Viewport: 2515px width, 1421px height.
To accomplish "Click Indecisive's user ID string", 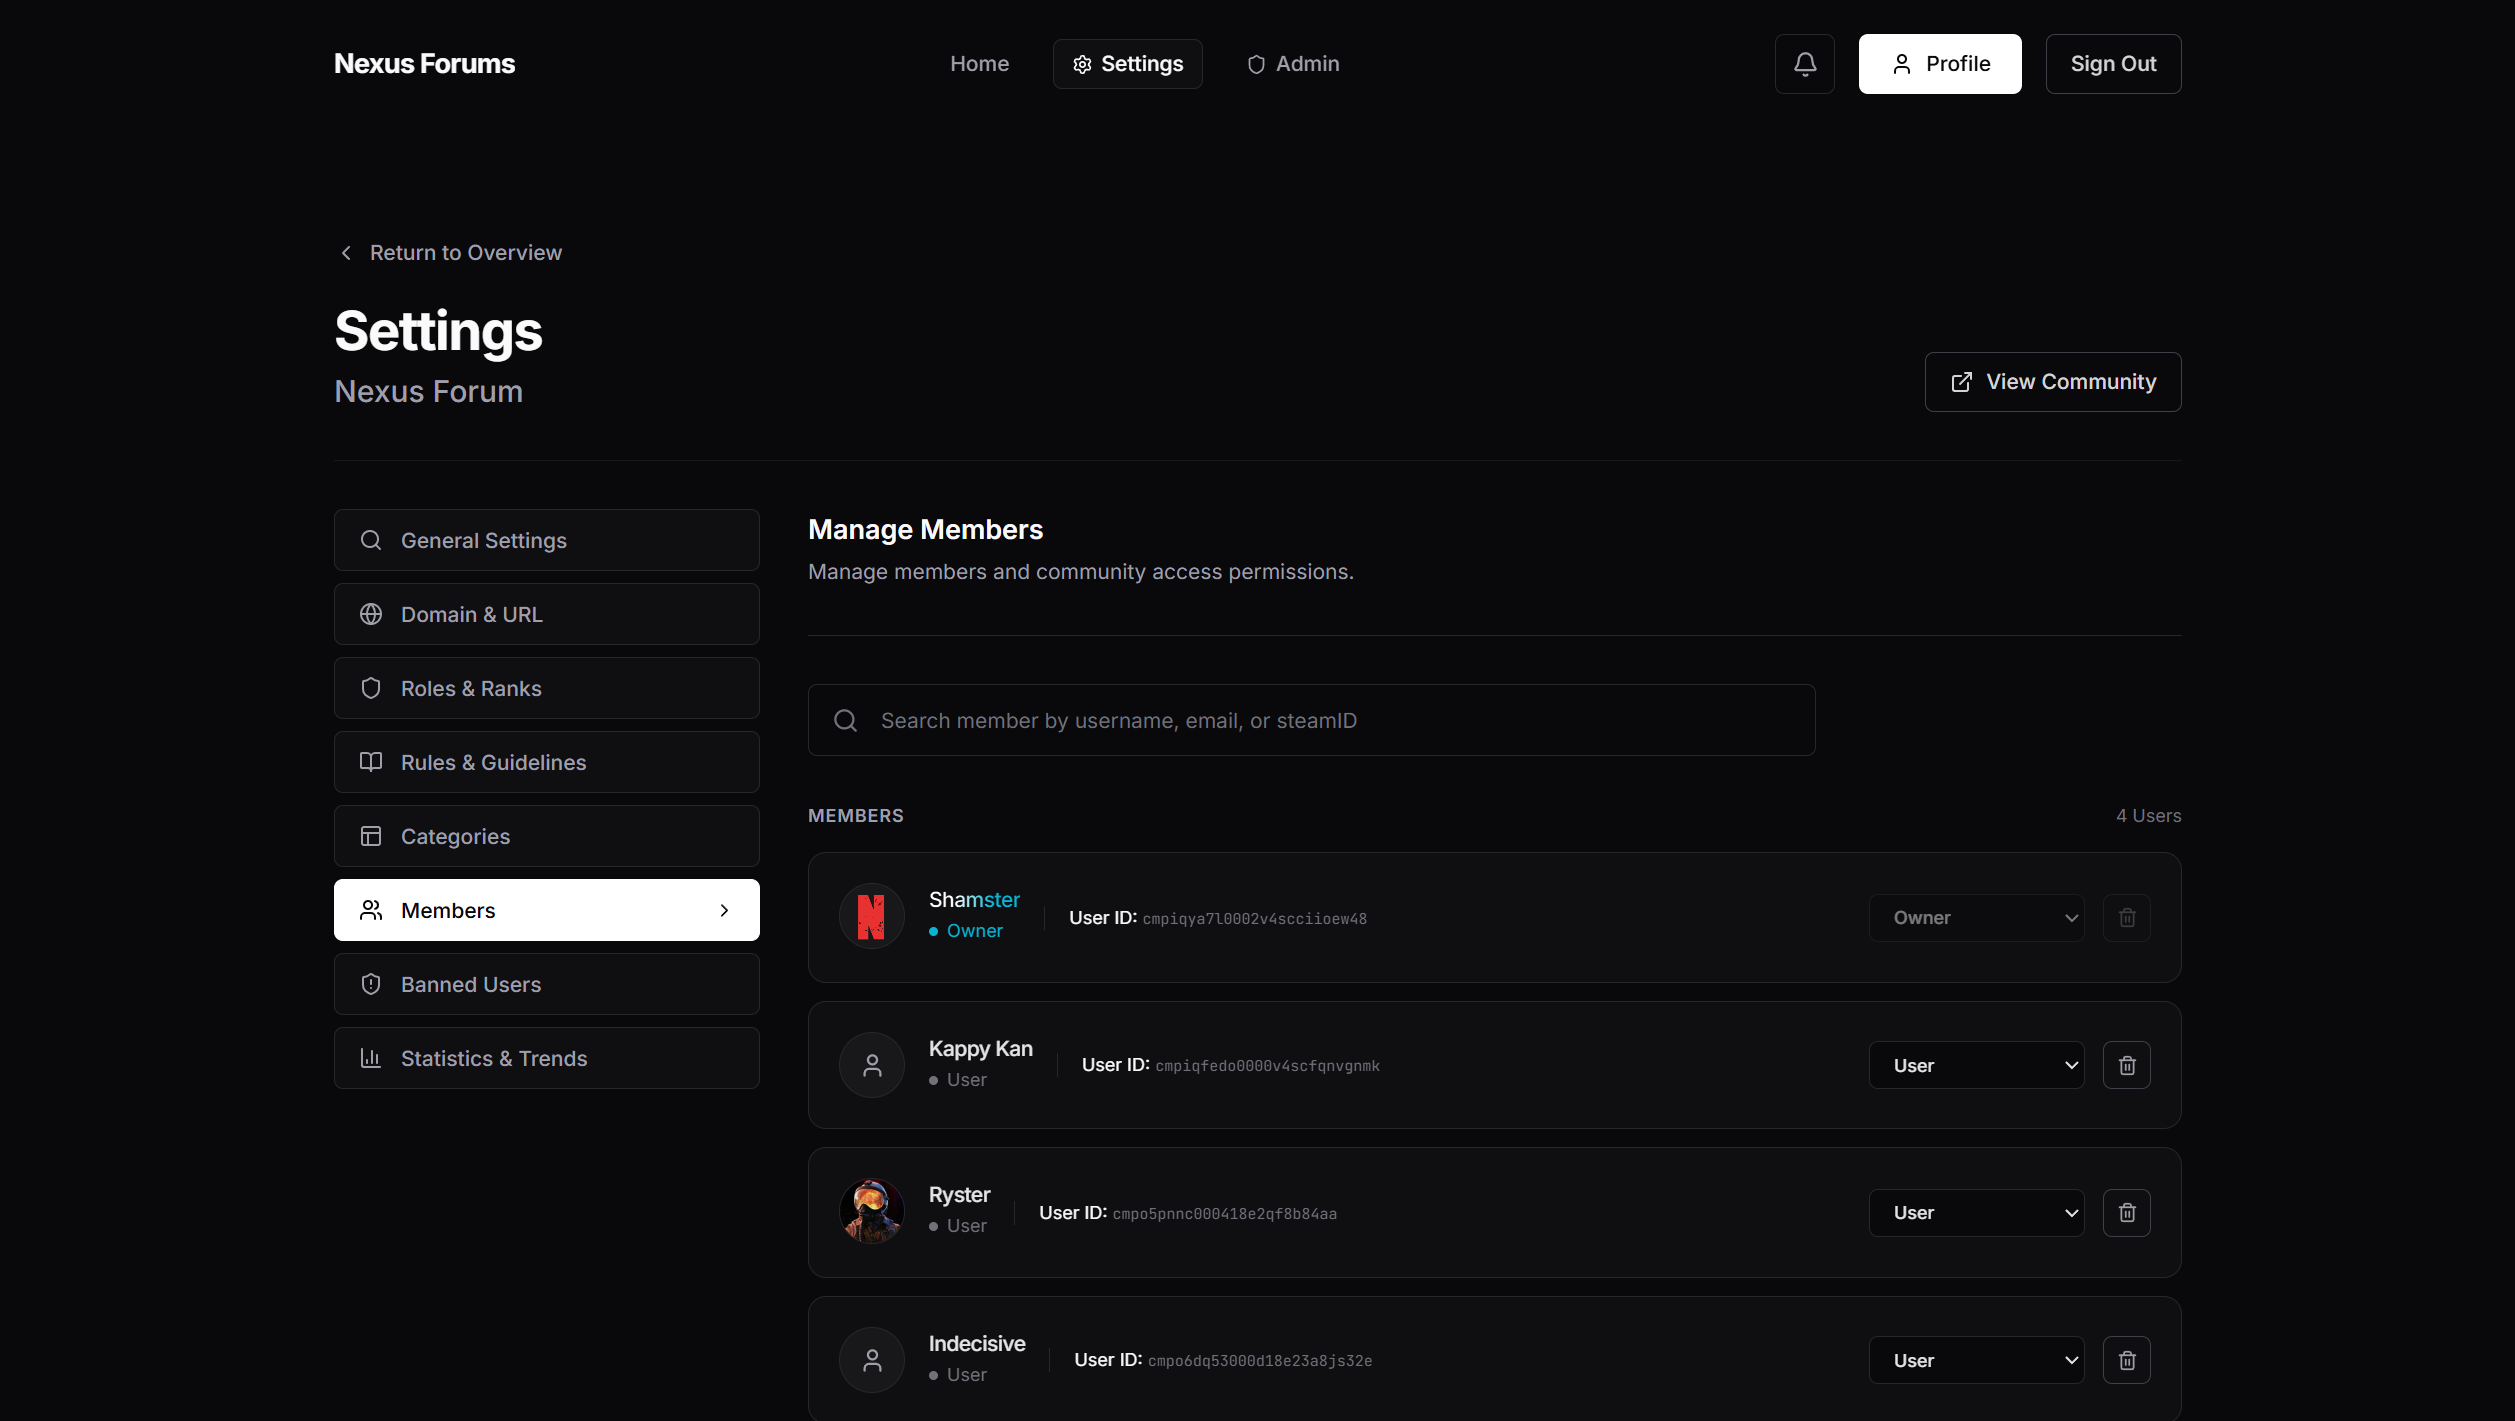I will tap(1259, 1361).
